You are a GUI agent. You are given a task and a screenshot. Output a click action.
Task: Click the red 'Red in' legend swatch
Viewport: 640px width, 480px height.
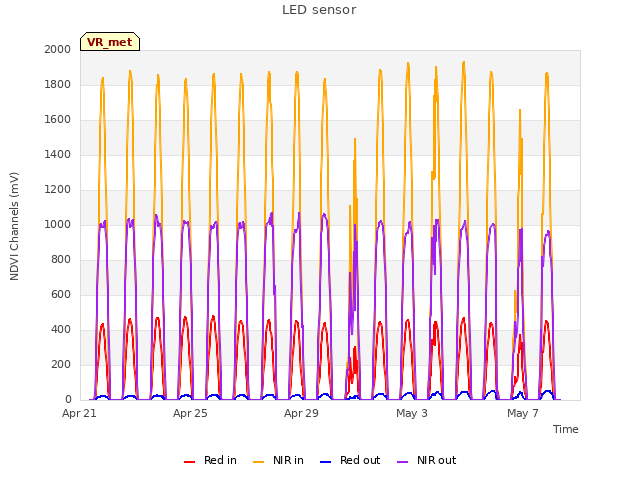tap(189, 462)
